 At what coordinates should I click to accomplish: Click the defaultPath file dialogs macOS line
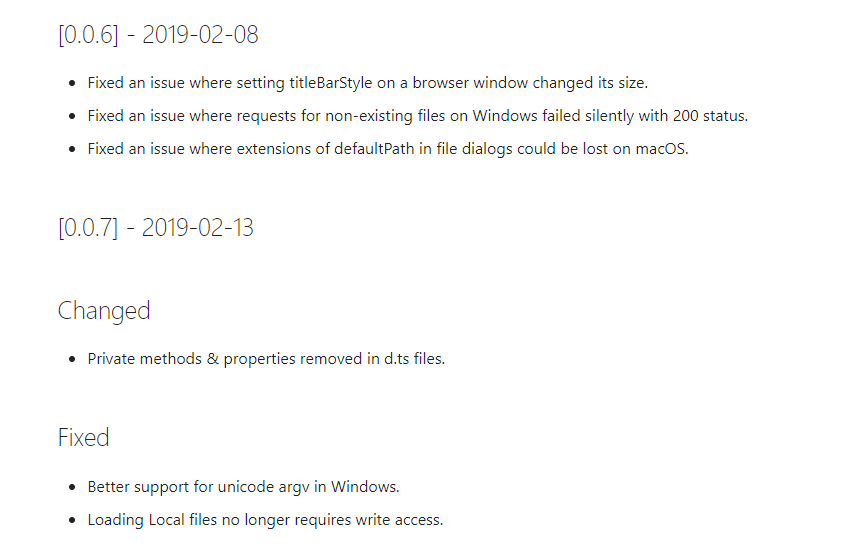tap(388, 149)
